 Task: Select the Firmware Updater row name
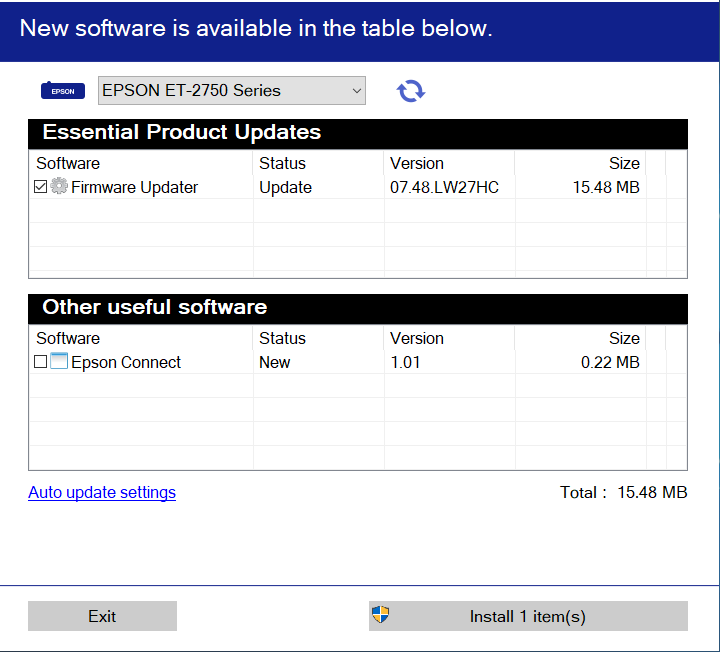coord(135,187)
